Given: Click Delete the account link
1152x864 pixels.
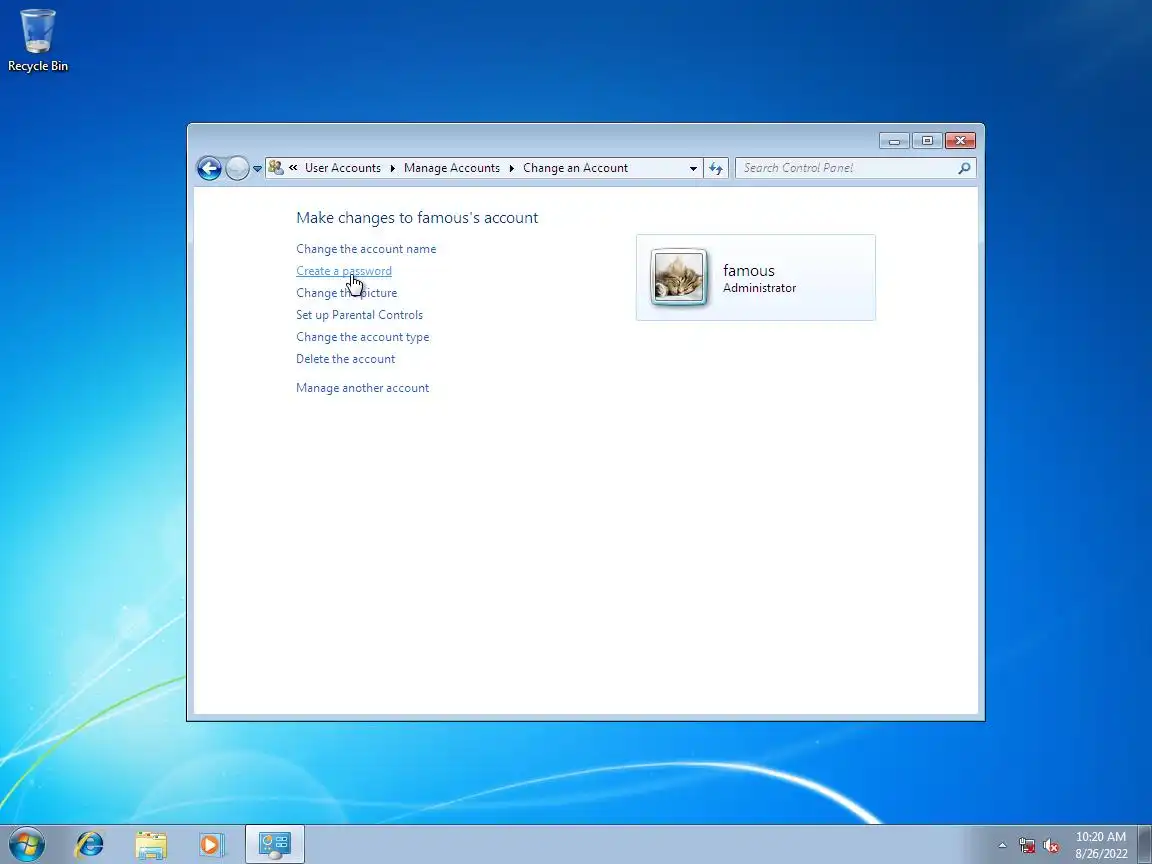Looking at the screenshot, I should (345, 359).
